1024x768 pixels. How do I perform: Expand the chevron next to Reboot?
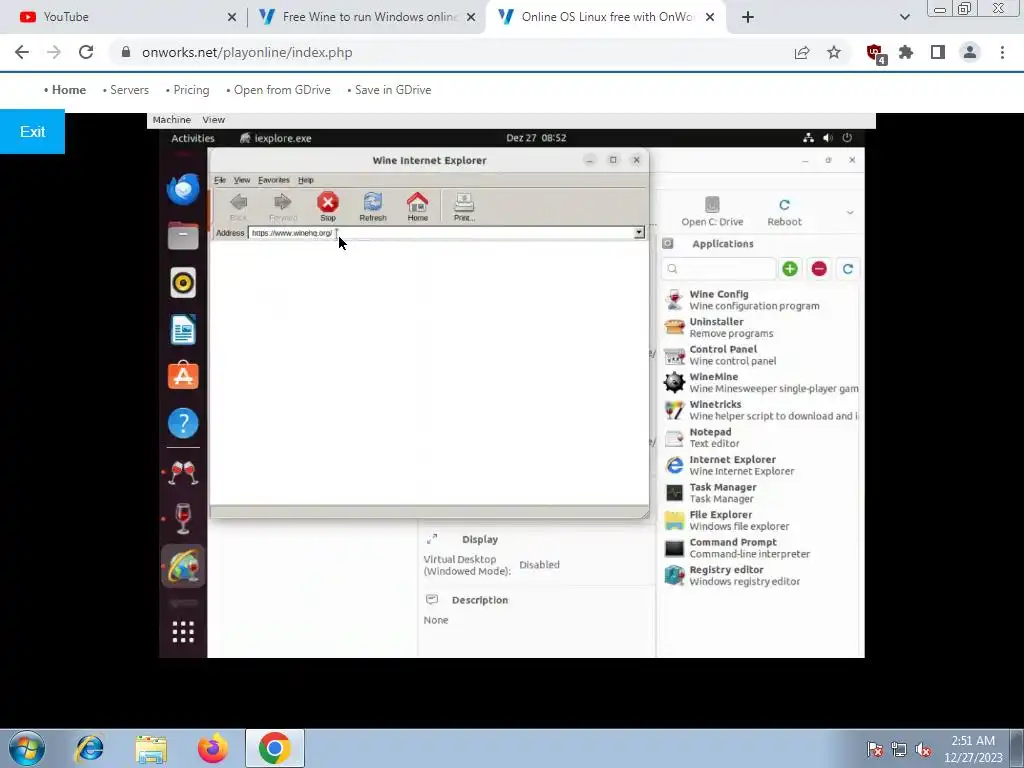(x=850, y=212)
